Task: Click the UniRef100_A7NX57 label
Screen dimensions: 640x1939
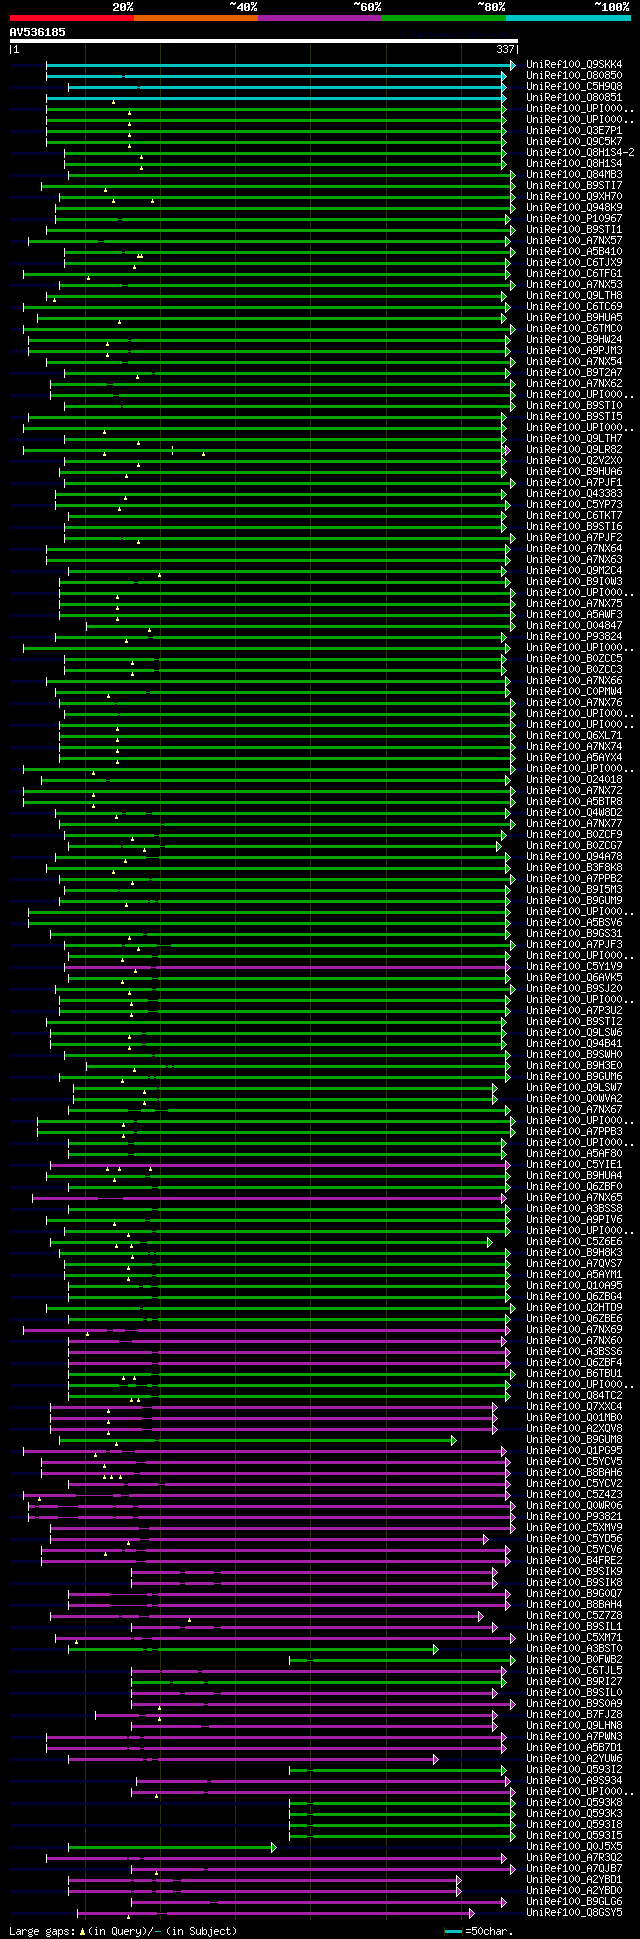Action: click(x=574, y=241)
